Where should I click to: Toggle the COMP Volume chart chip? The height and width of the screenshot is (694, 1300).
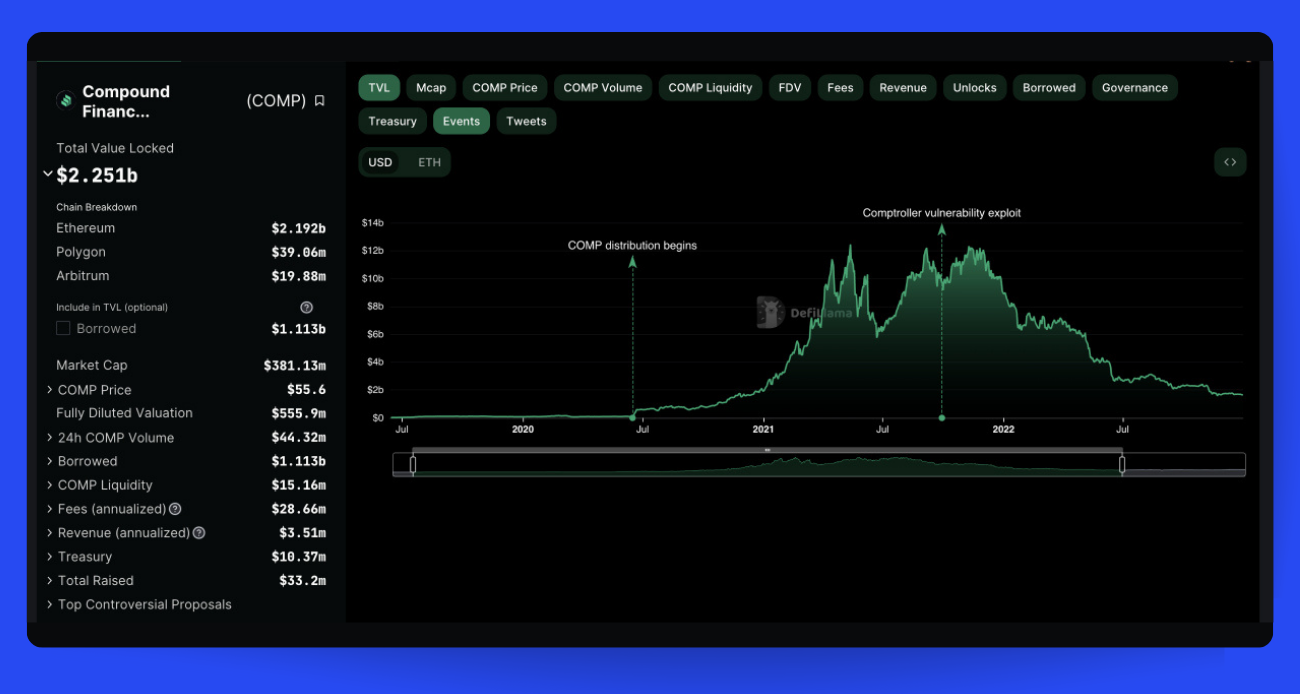603,88
